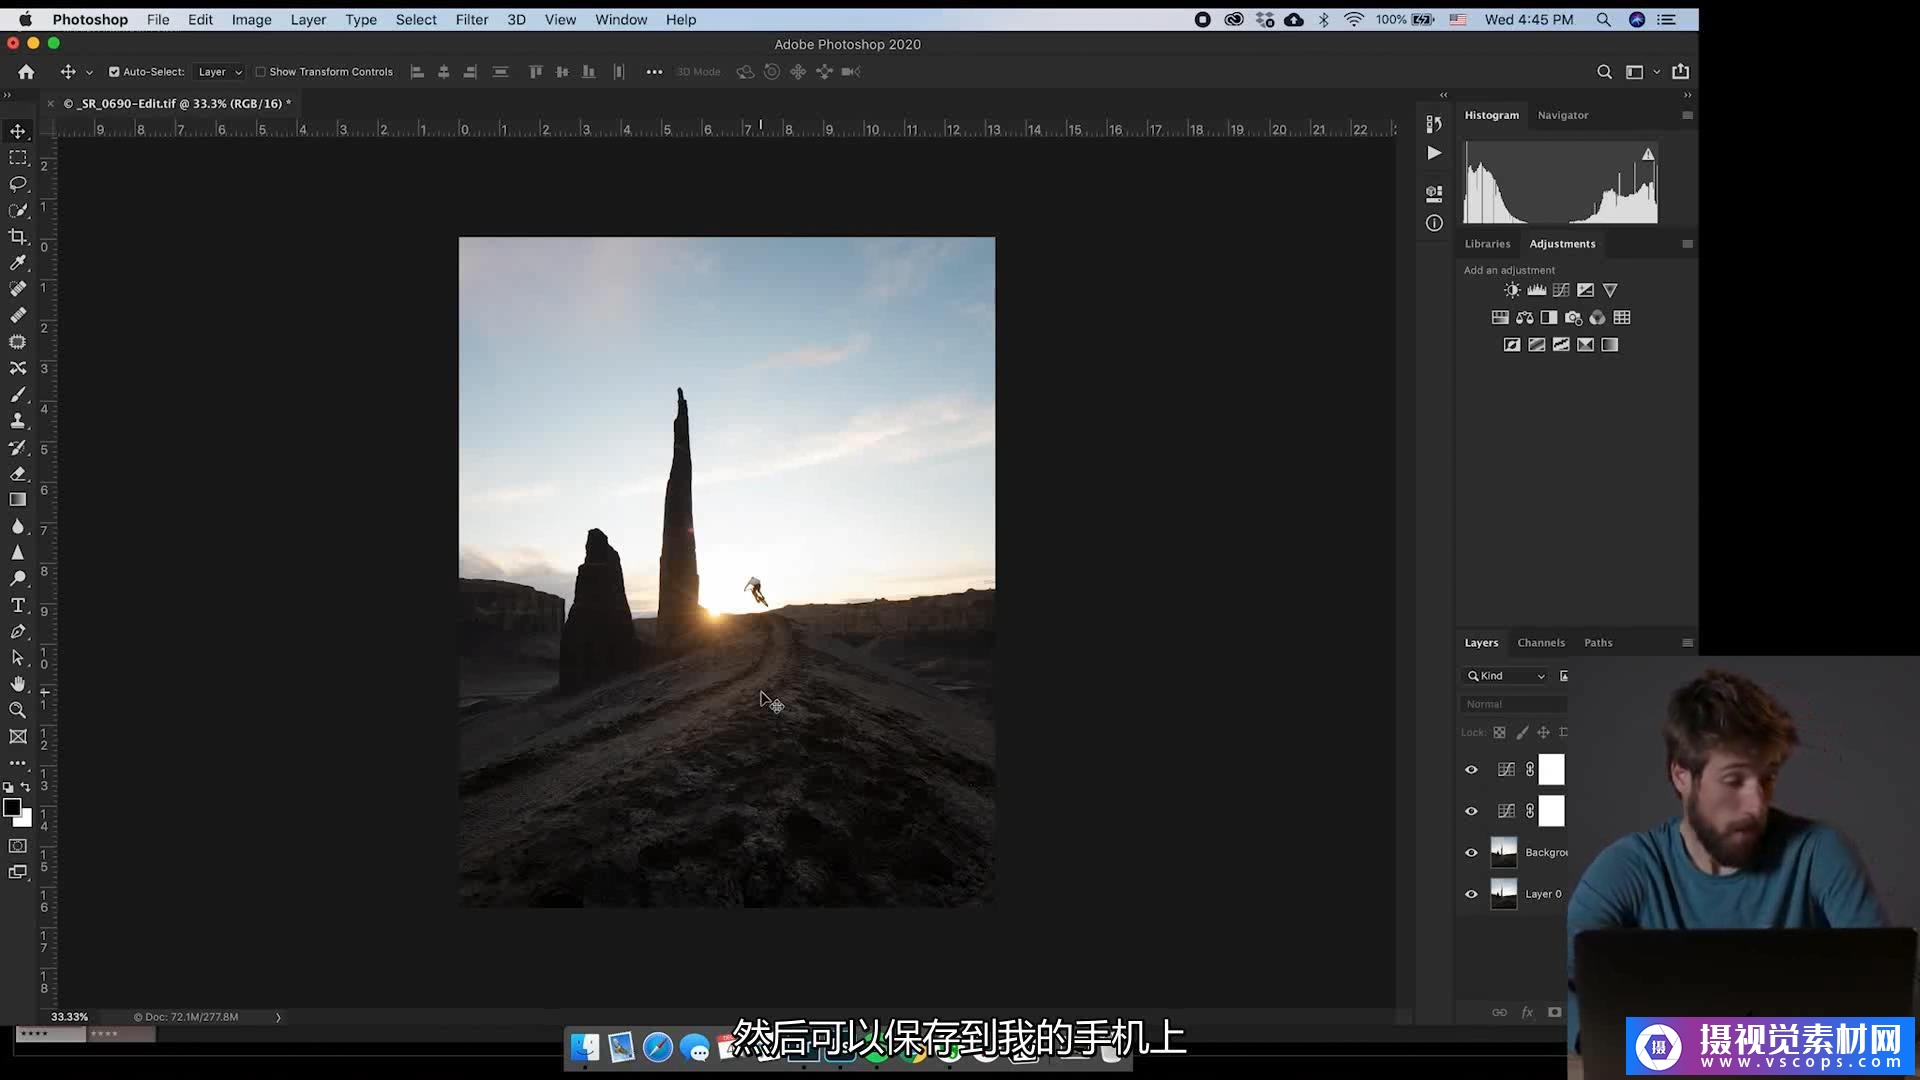Open the Filter menu
The height and width of the screenshot is (1080, 1920).
tap(471, 20)
